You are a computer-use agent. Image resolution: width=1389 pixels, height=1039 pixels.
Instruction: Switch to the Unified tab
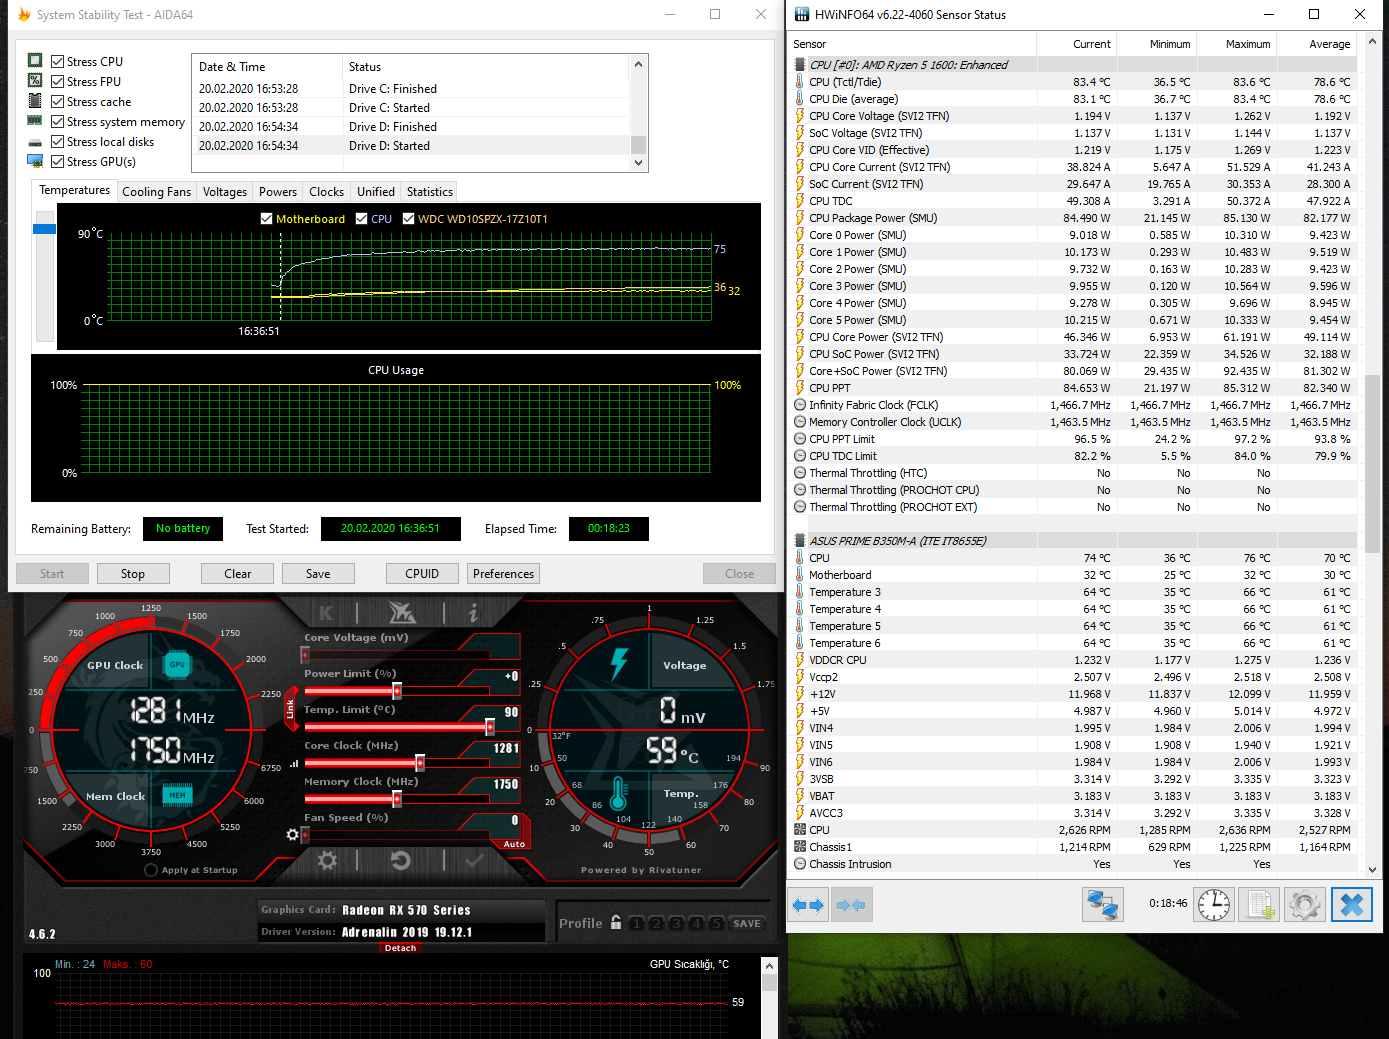(x=376, y=192)
